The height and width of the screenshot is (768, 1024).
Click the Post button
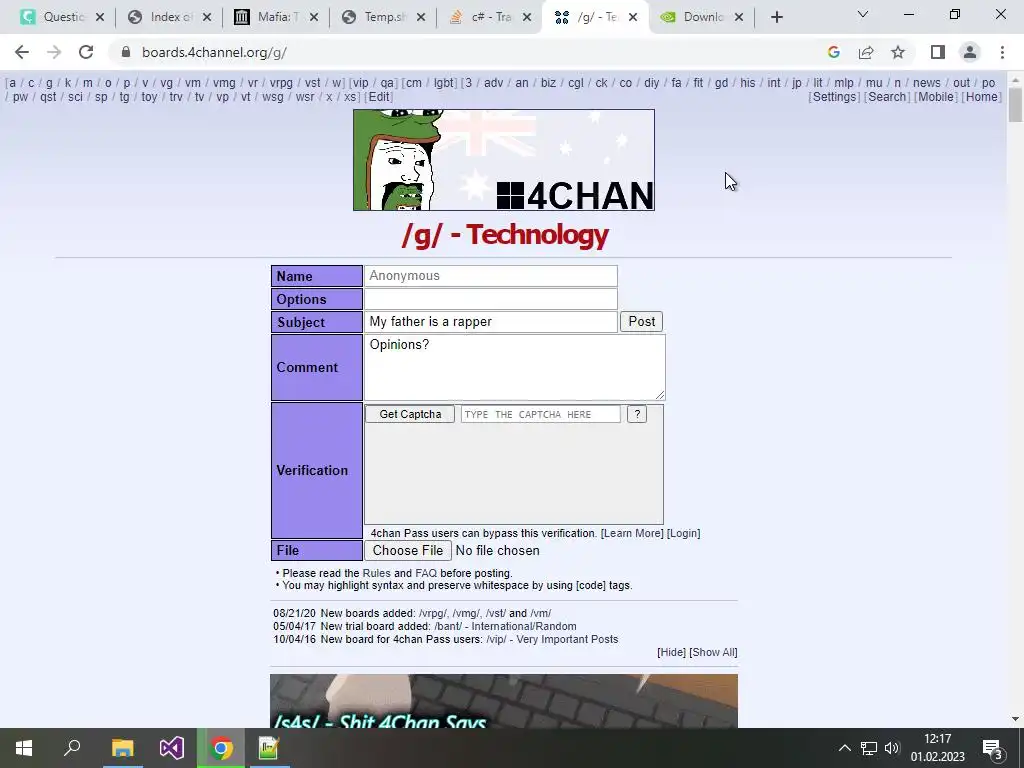click(x=641, y=321)
